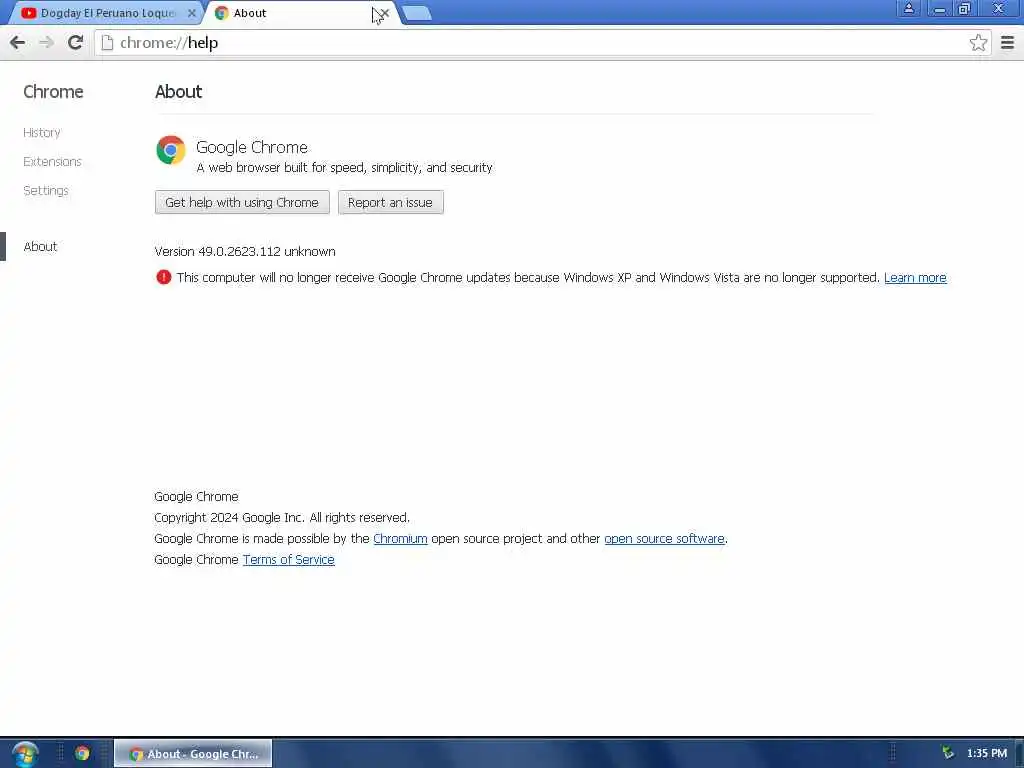Open the Chromium link

tap(400, 539)
